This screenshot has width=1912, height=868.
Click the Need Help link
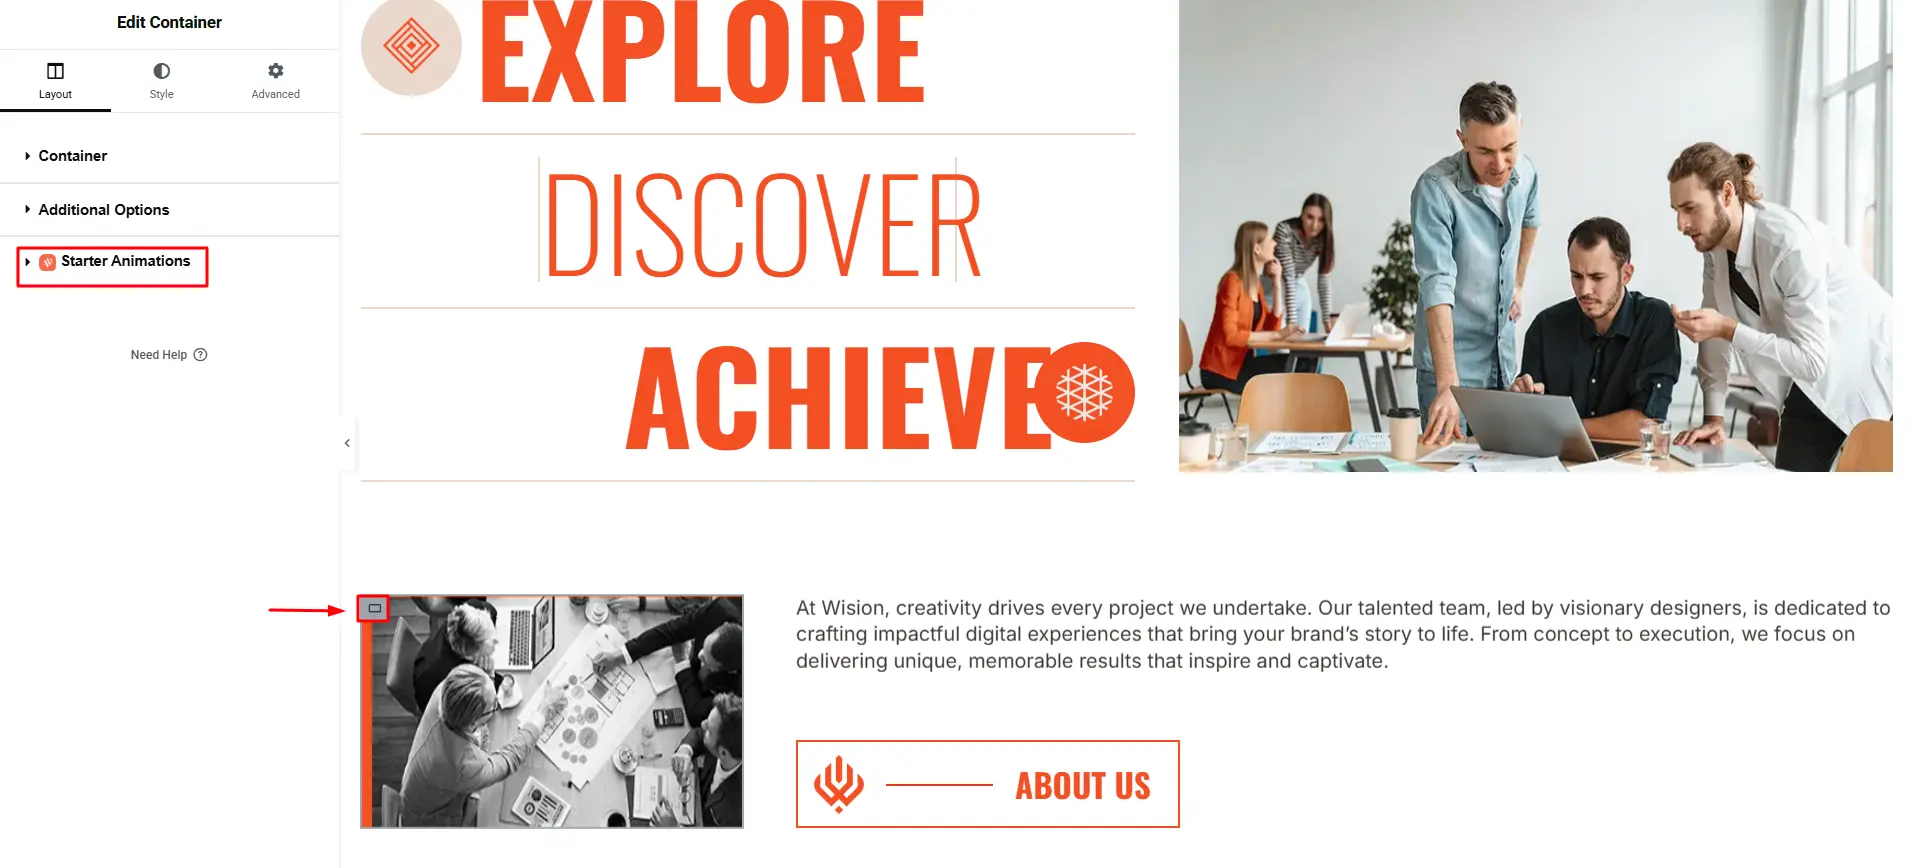tap(158, 355)
